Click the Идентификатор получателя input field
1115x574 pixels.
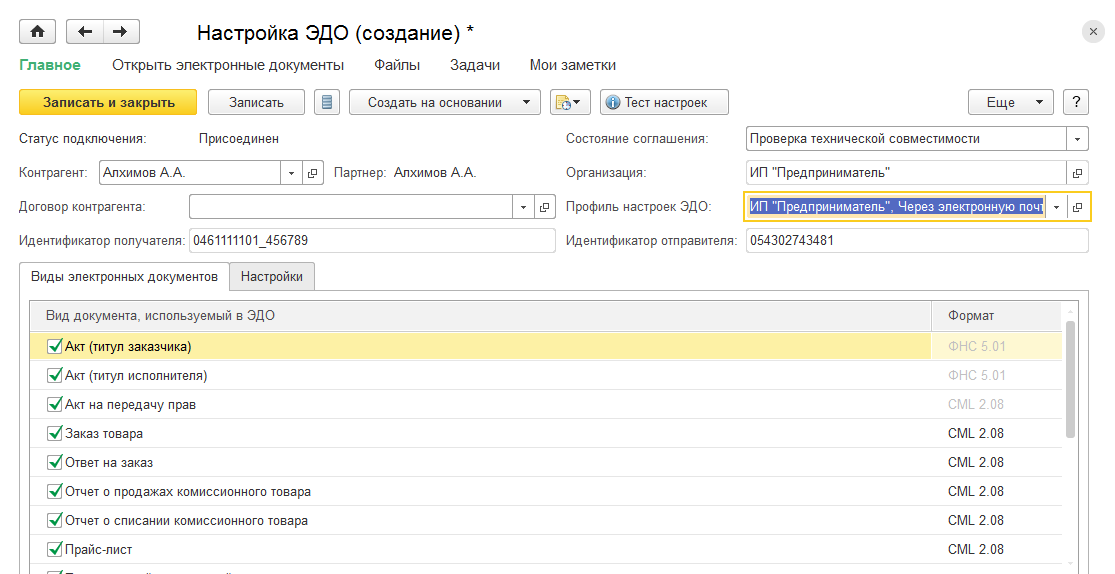pos(371,241)
